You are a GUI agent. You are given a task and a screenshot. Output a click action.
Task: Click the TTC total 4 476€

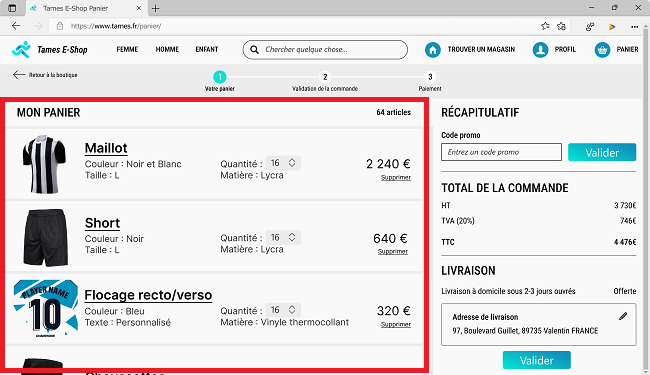(625, 242)
